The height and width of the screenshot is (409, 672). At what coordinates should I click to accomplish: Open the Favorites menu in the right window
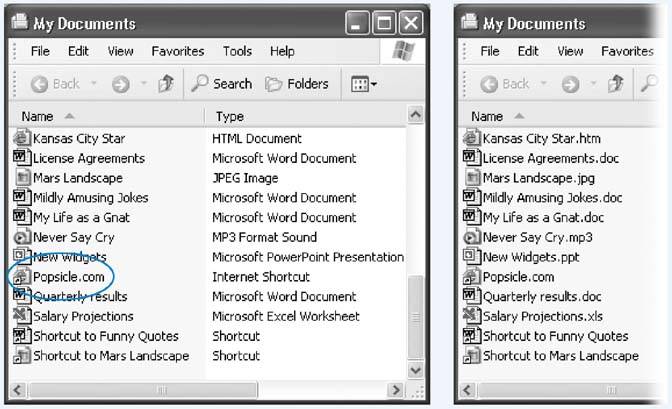[627, 51]
